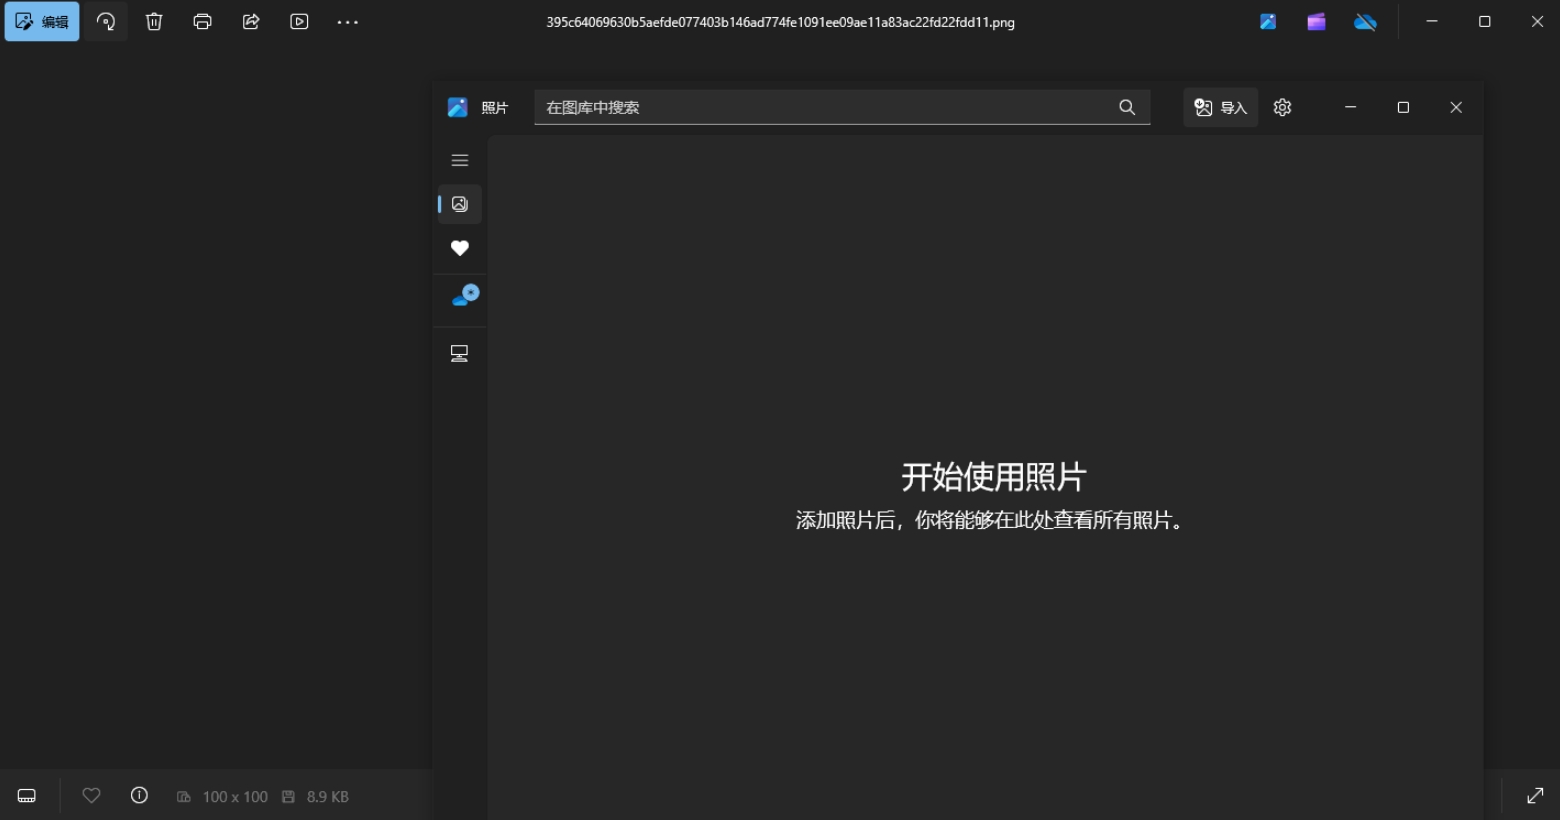Click the 导入 import button
Image resolution: width=1560 pixels, height=820 pixels.
point(1220,108)
